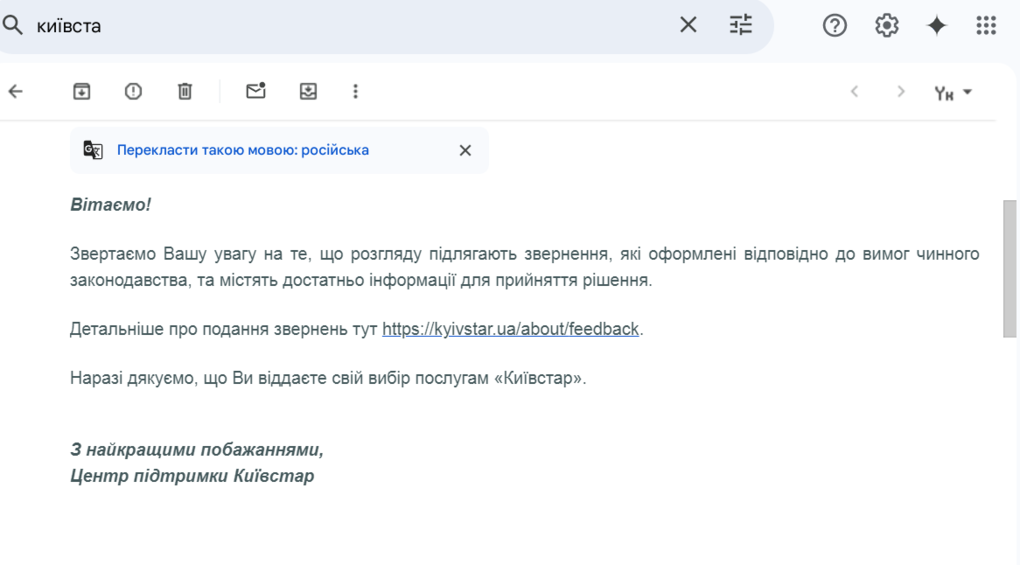Viewport: 1020px width, 565px height.
Task: Clear the search box text
Action: 688,26
